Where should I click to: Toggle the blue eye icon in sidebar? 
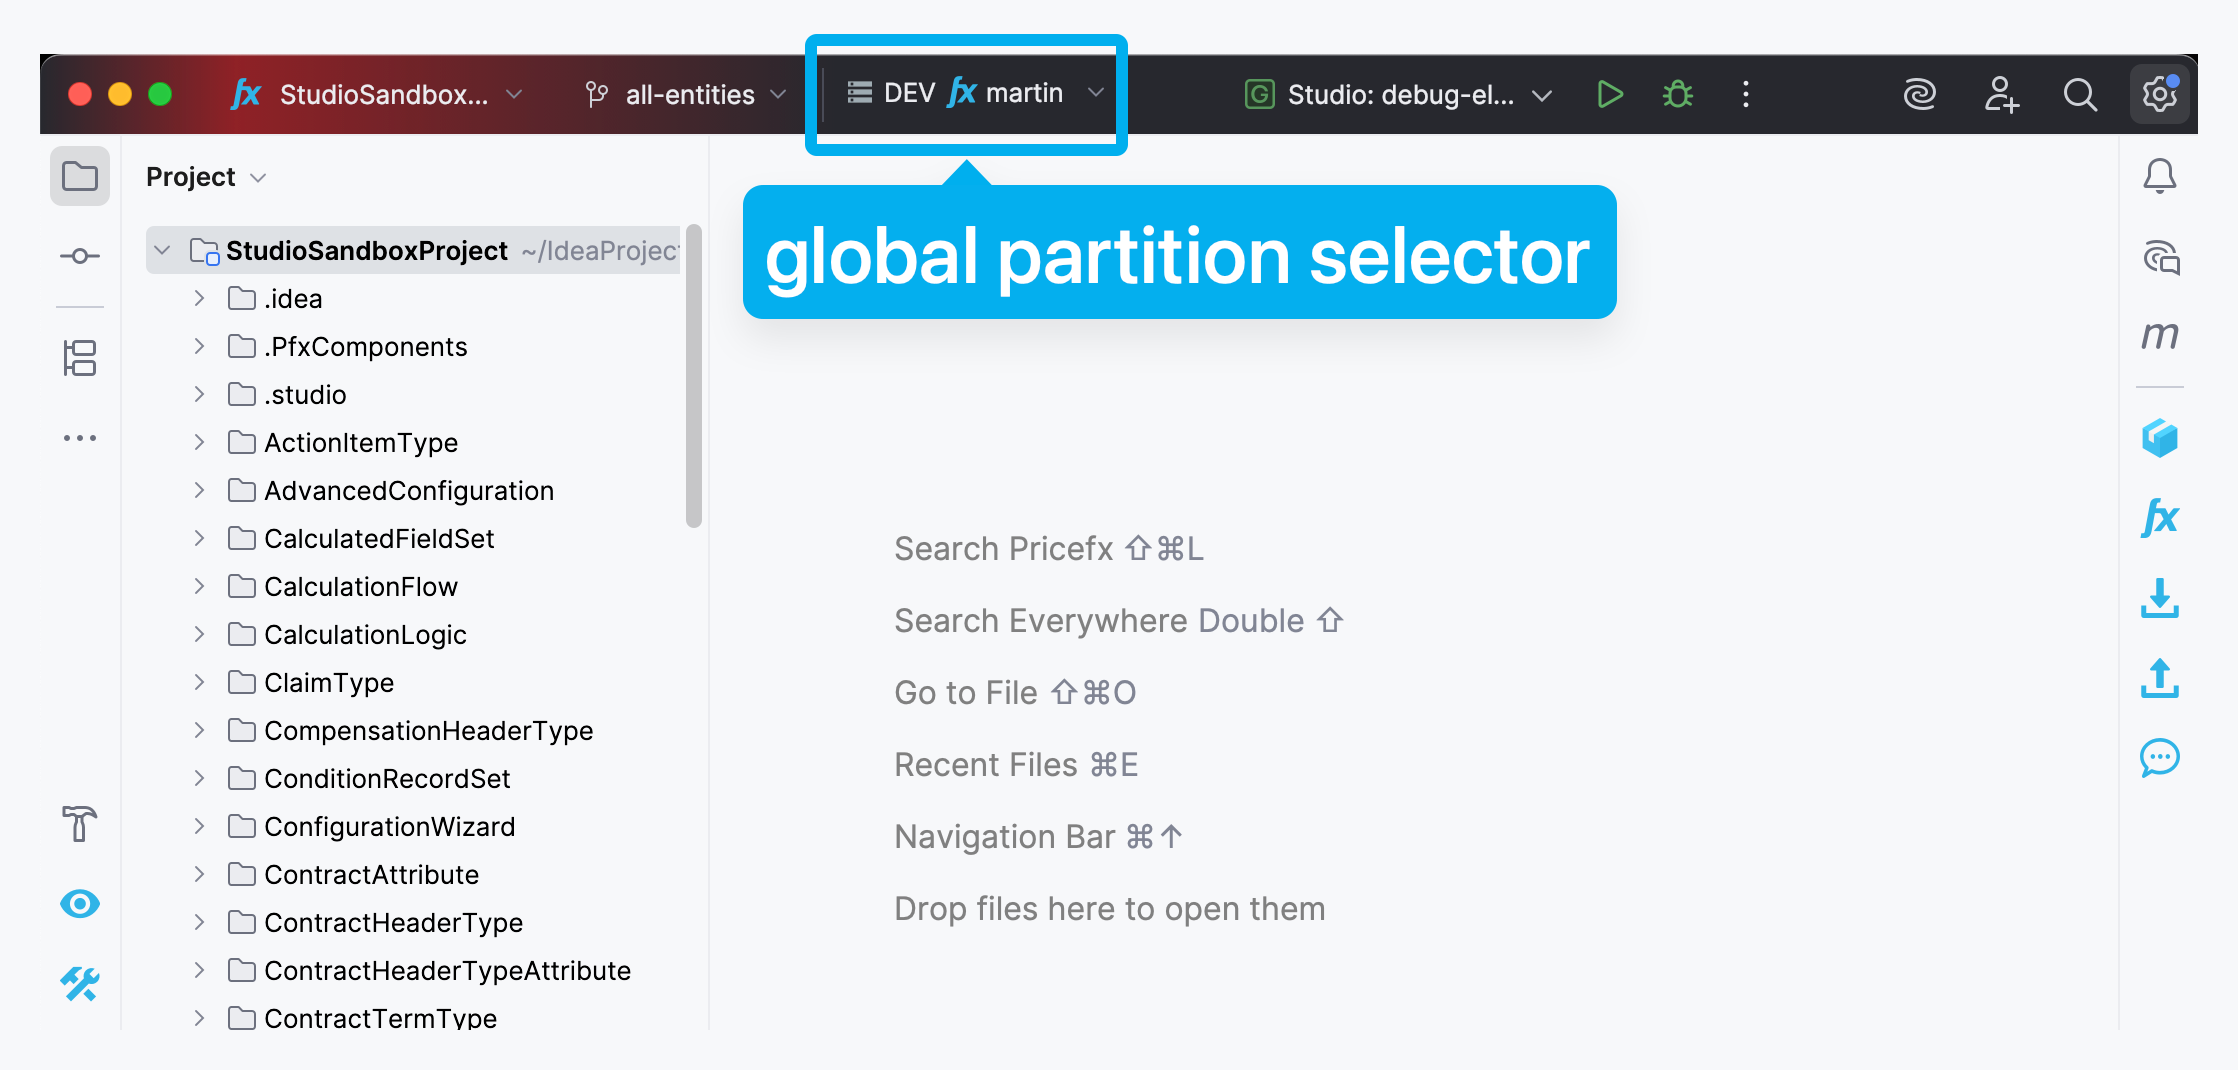80,904
